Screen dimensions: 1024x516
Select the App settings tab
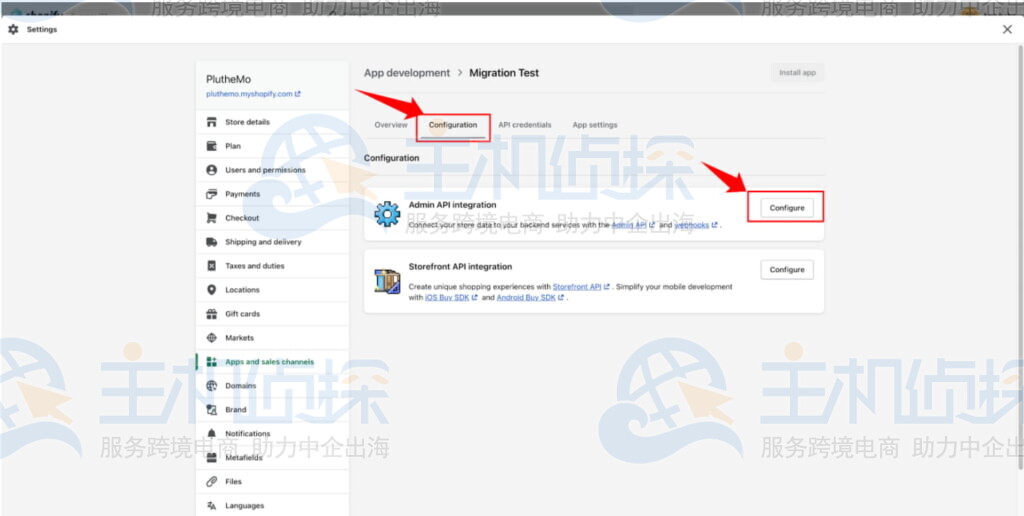click(594, 125)
